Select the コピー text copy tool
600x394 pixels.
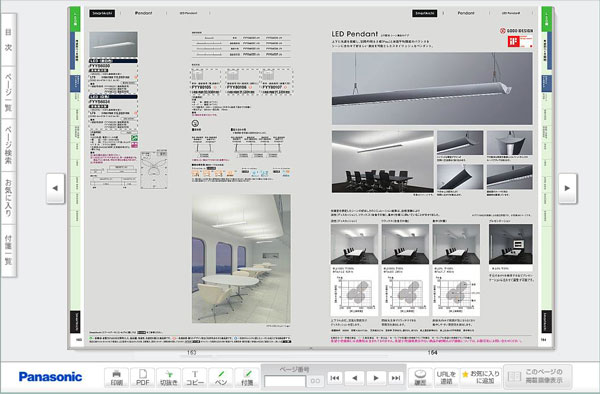tap(195, 378)
